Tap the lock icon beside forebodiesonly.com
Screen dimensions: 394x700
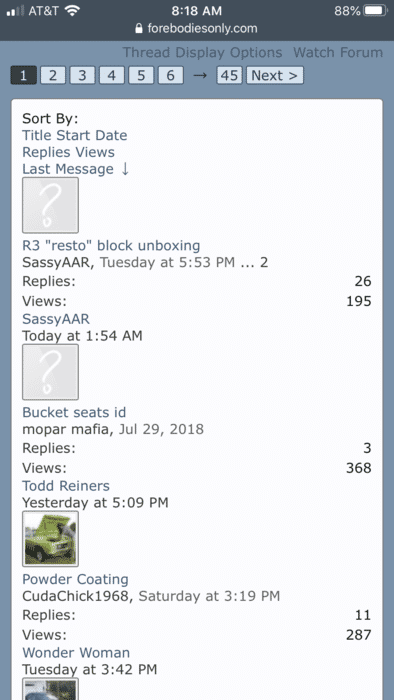[x=139, y=29]
